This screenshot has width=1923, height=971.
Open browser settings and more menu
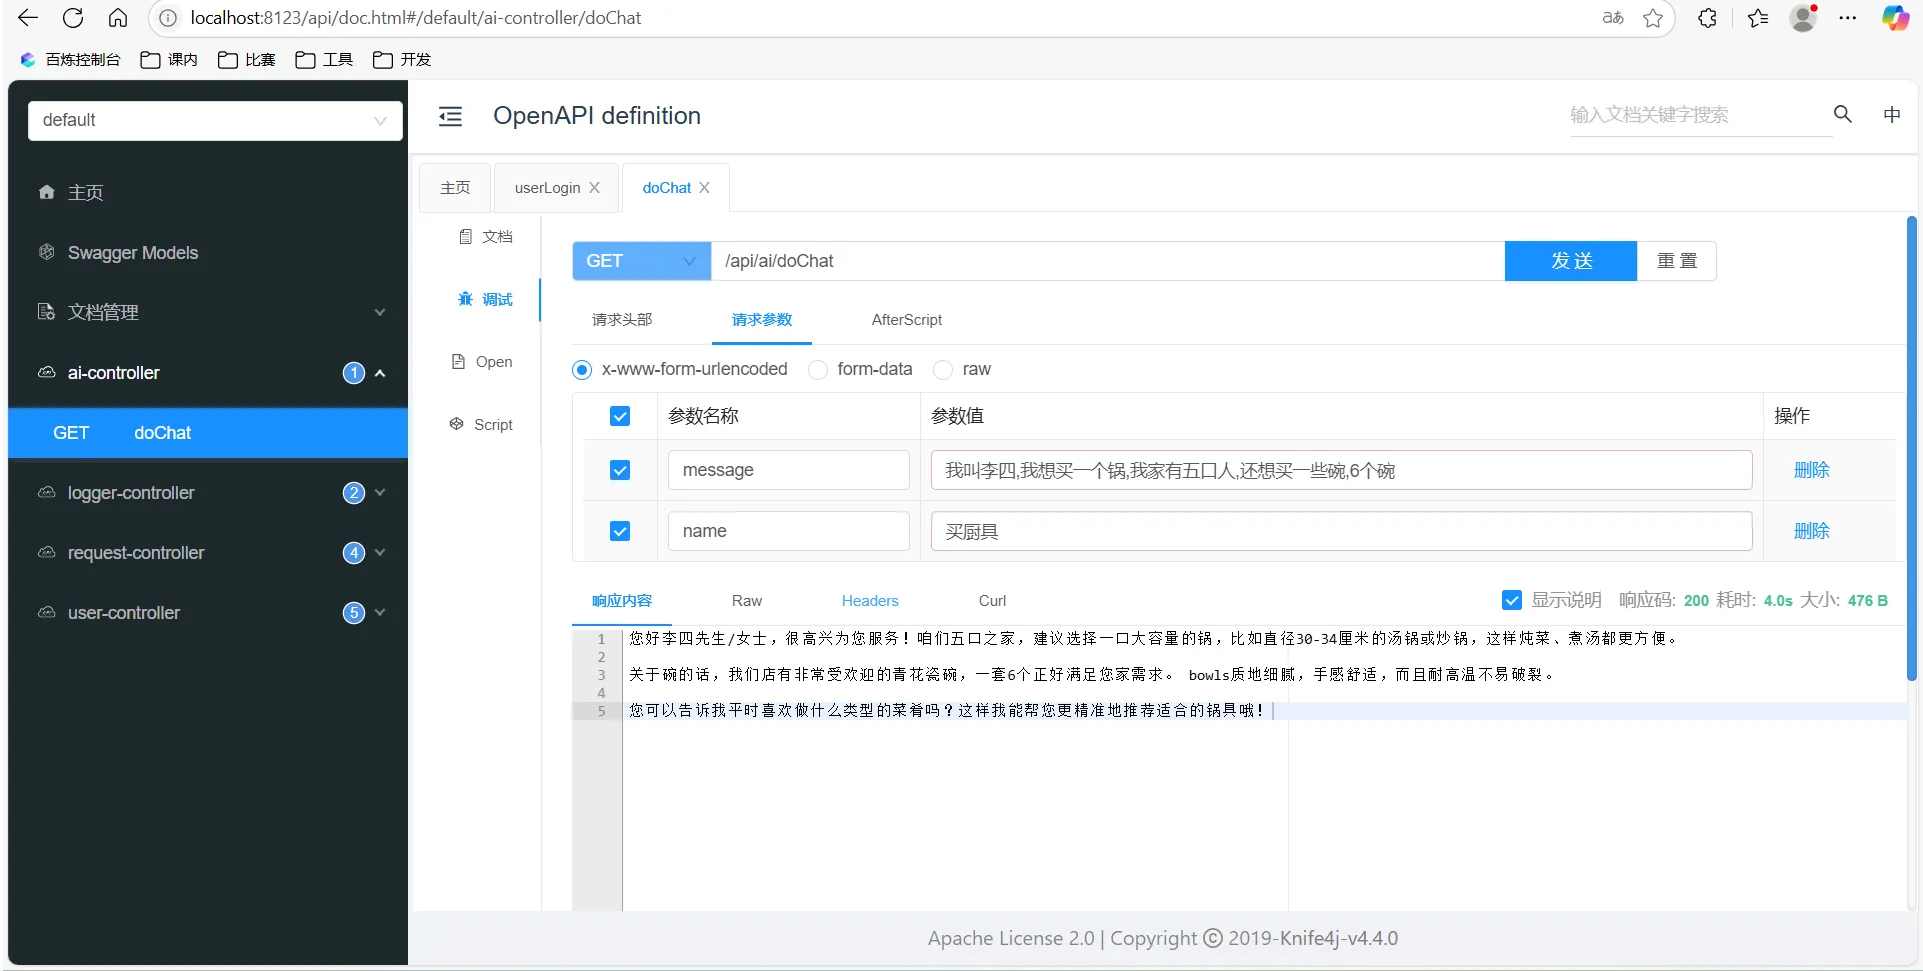1848,18
